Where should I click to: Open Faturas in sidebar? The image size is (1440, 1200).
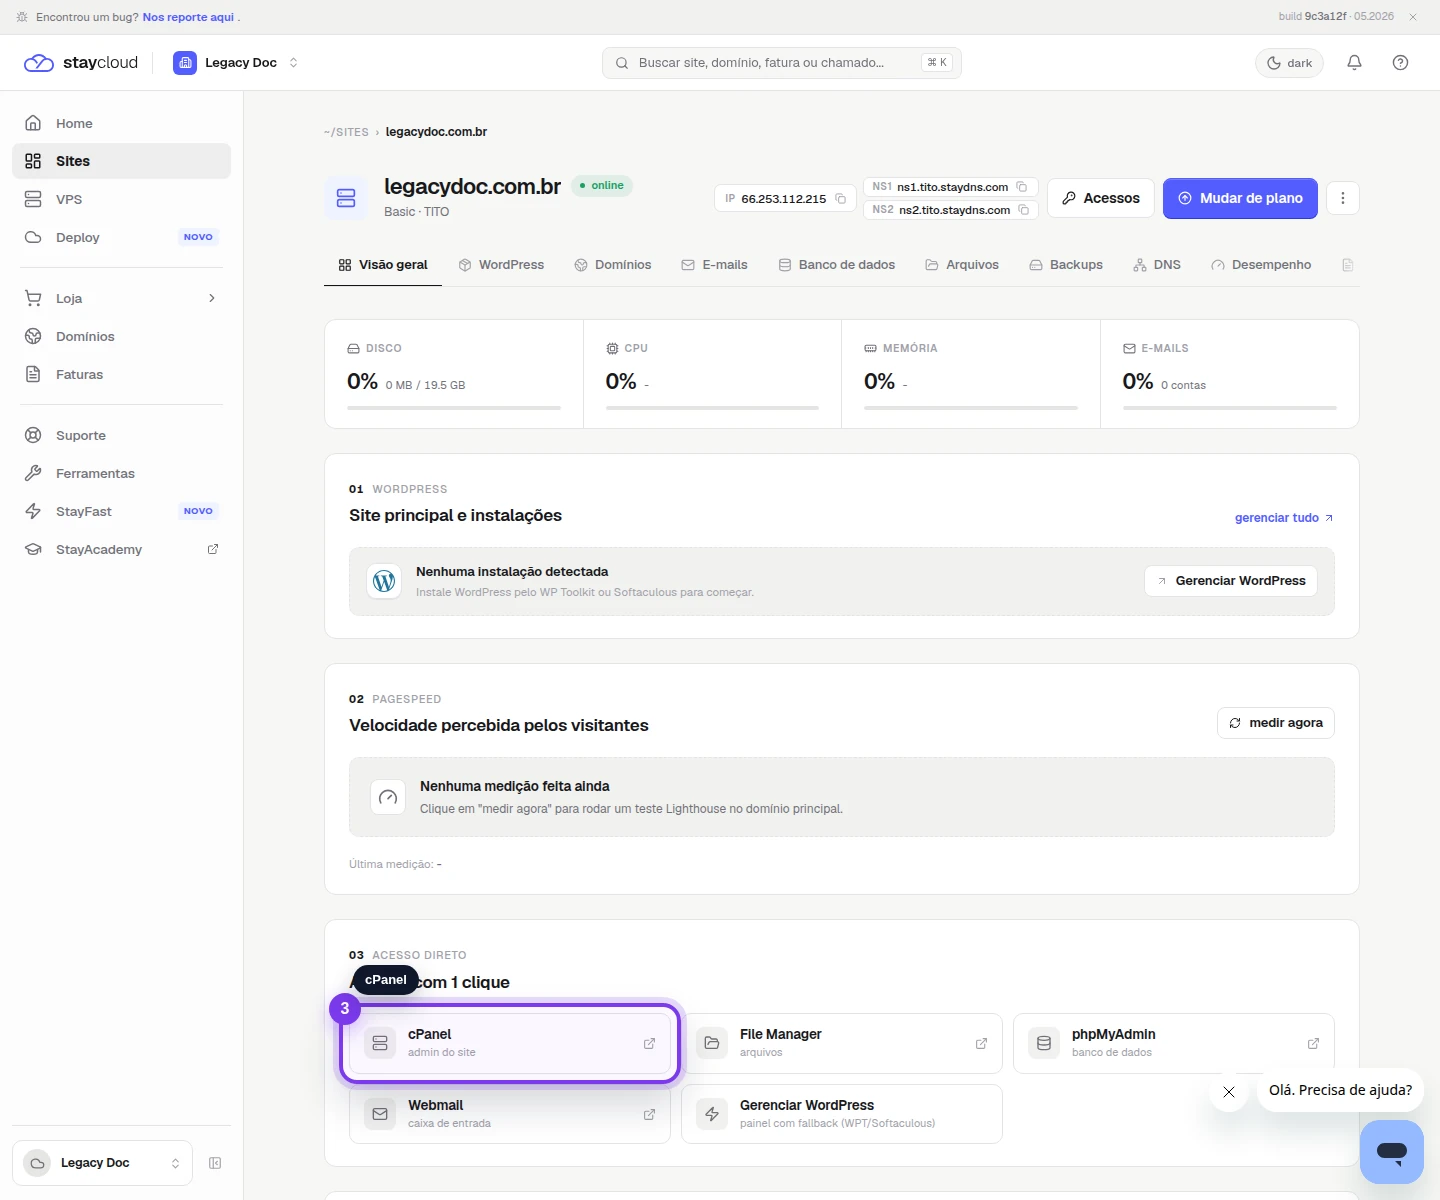(121, 374)
